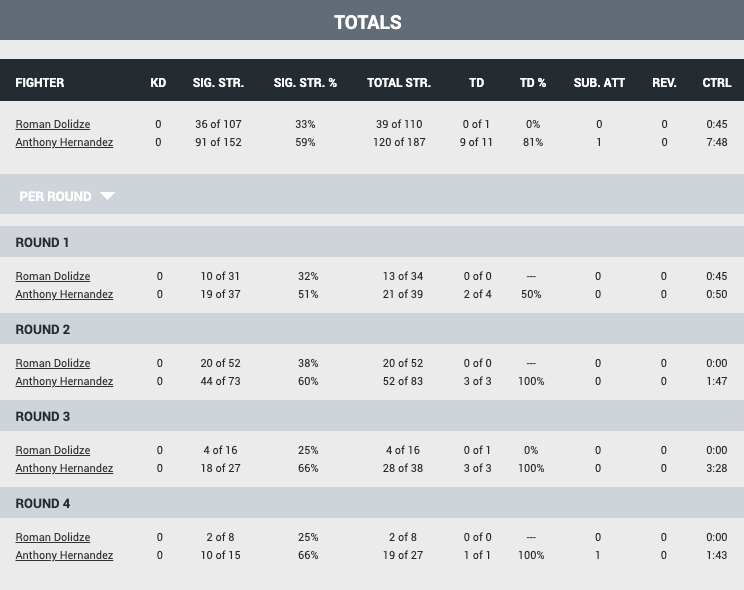Open Roman Dolidze link in totals row
Screen dimensions: 744x590
53,124
